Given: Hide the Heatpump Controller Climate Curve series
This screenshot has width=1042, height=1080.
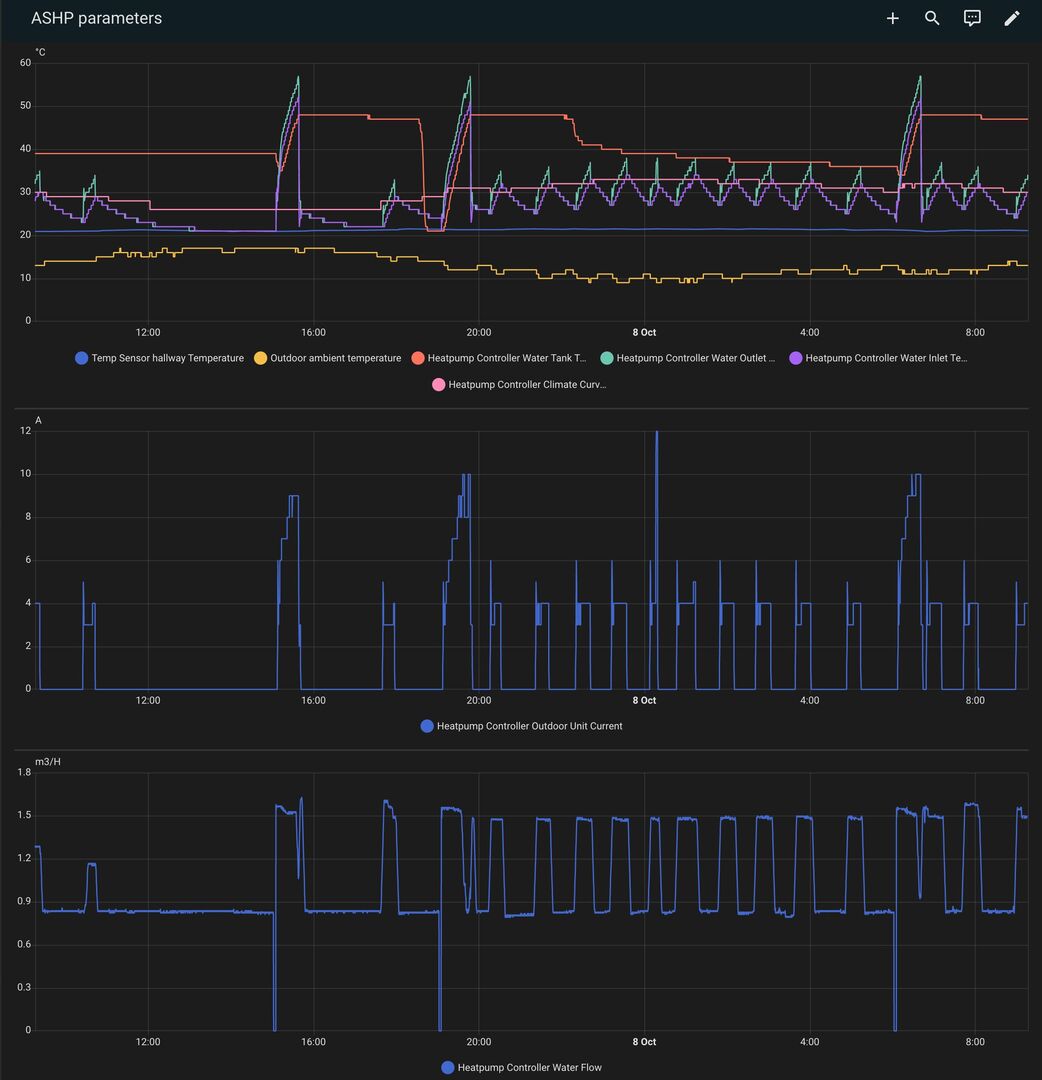Looking at the screenshot, I should click(527, 384).
